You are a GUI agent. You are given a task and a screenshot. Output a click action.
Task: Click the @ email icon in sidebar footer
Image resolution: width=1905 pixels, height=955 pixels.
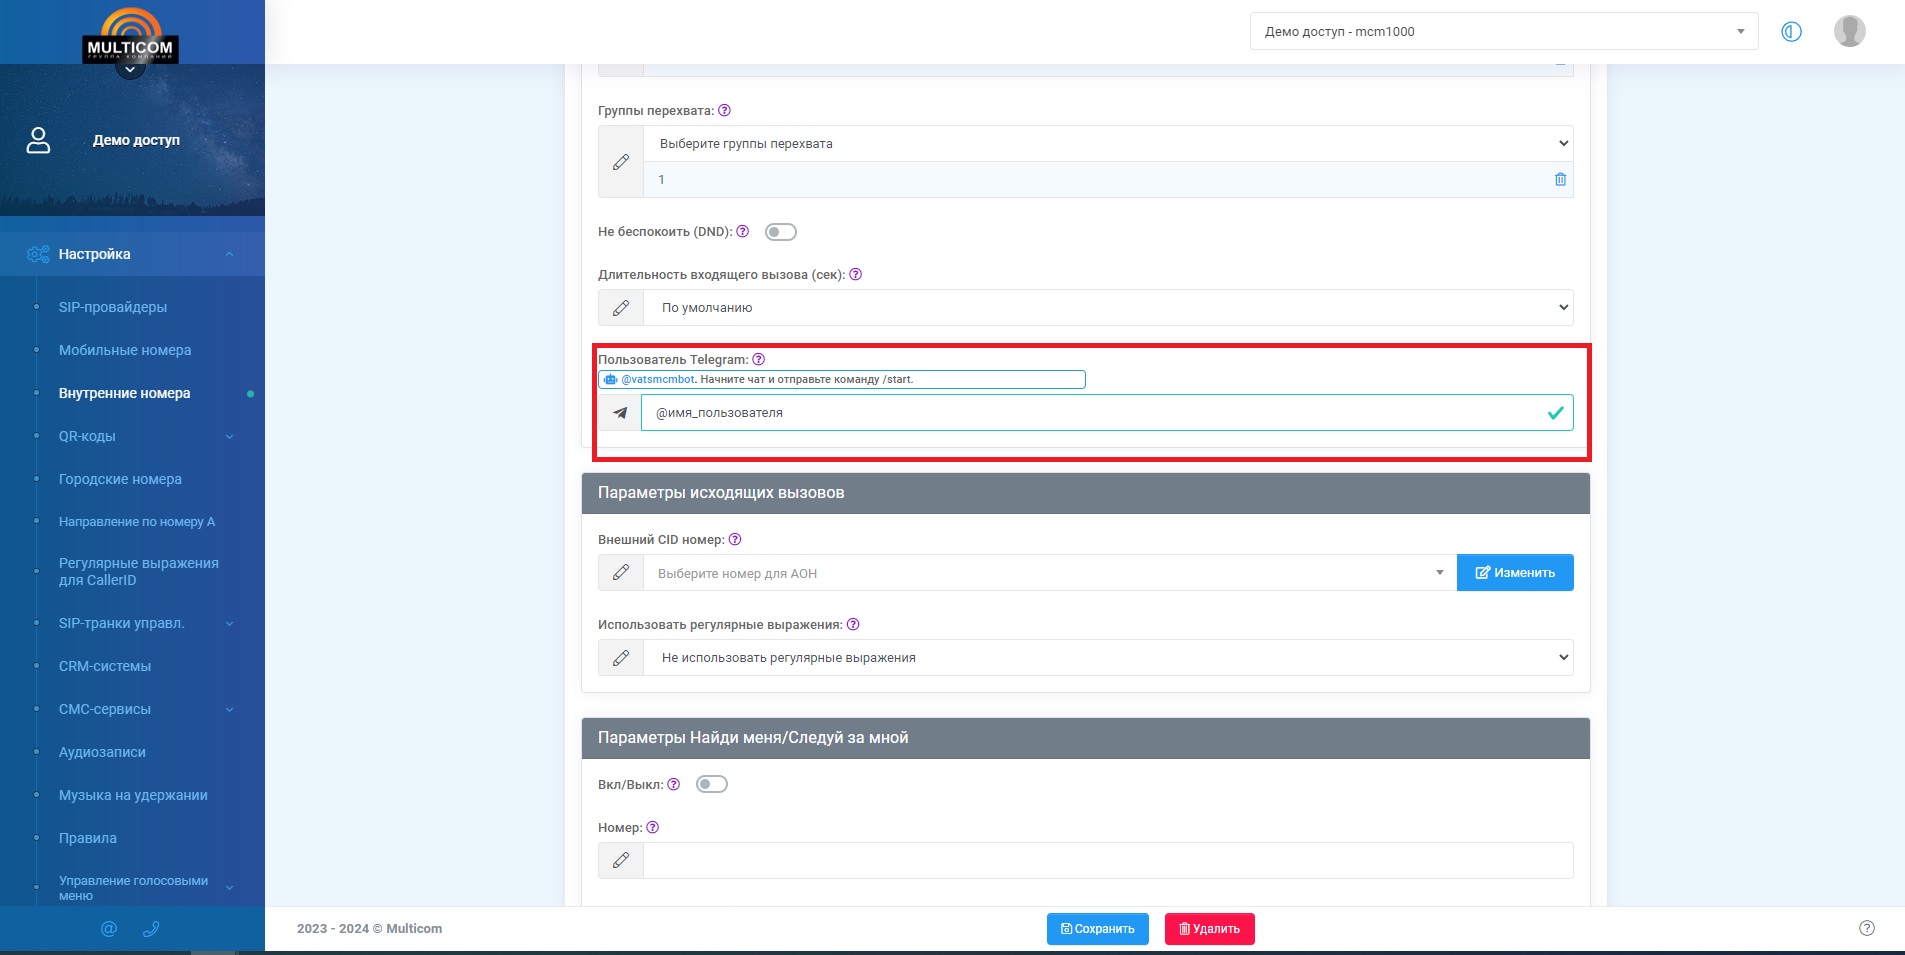(109, 929)
